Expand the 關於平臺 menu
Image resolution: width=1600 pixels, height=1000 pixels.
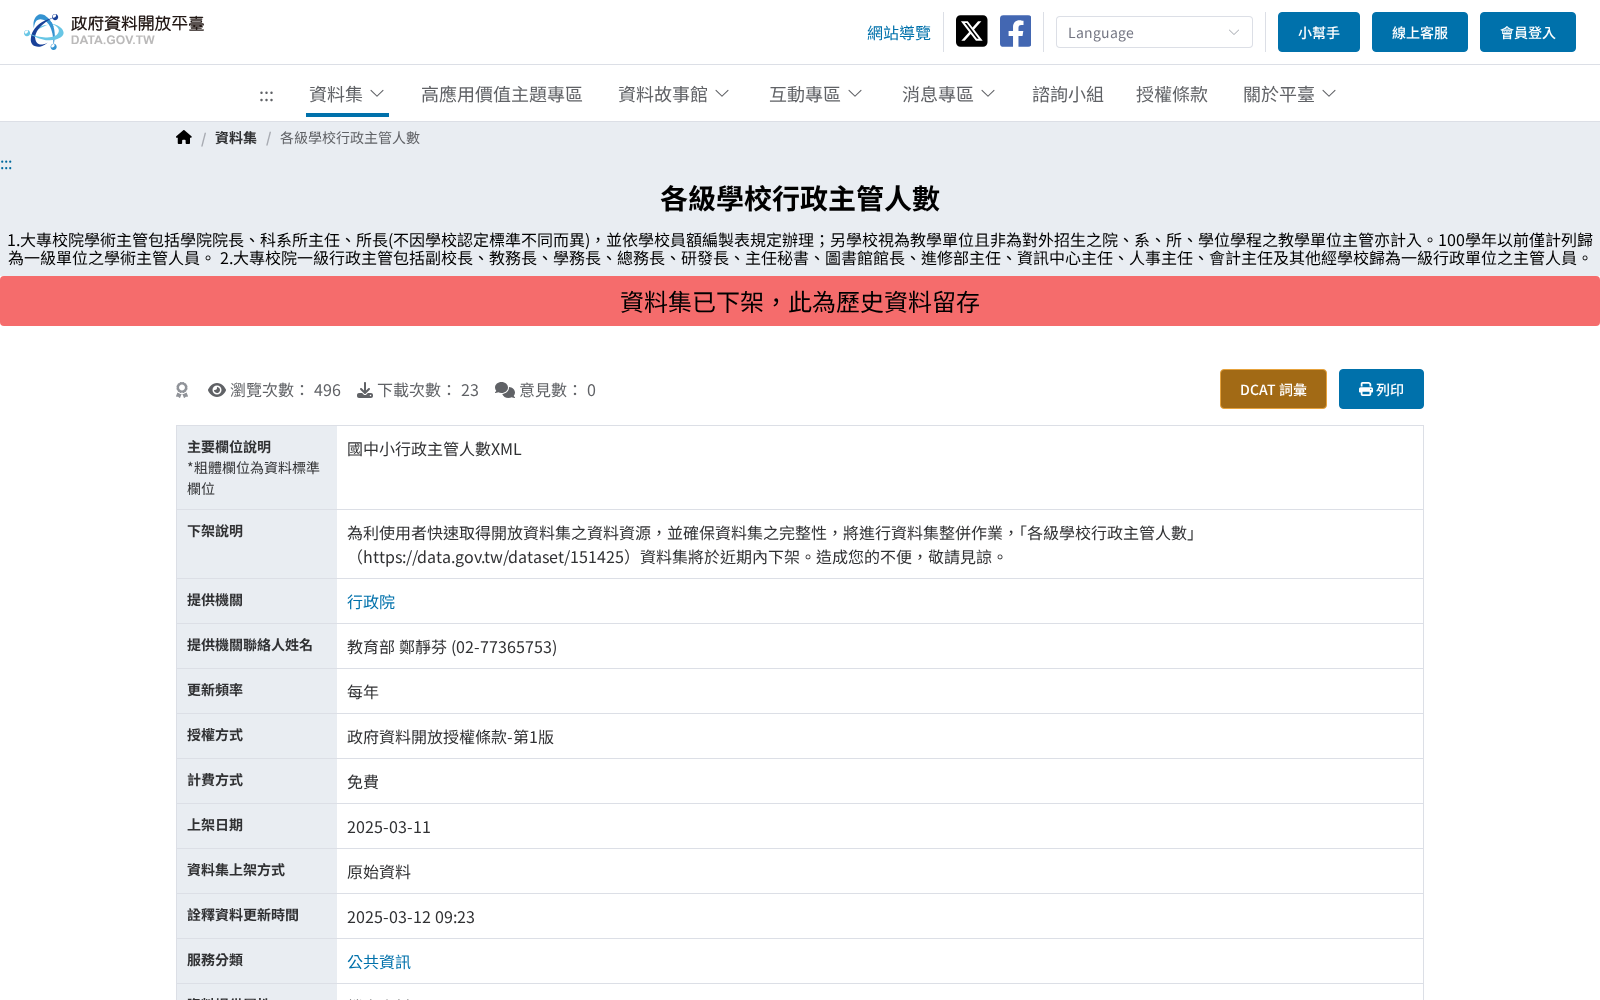(1290, 94)
